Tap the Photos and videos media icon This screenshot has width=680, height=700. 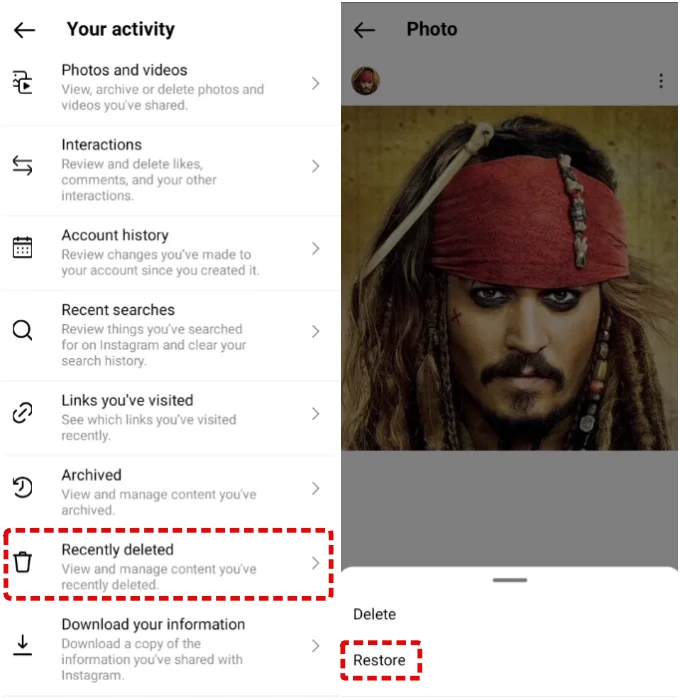tap(22, 82)
